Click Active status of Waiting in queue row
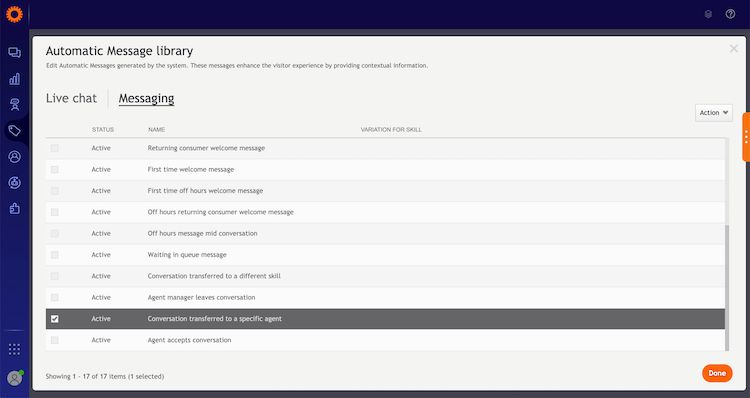 pyautogui.click(x=101, y=255)
